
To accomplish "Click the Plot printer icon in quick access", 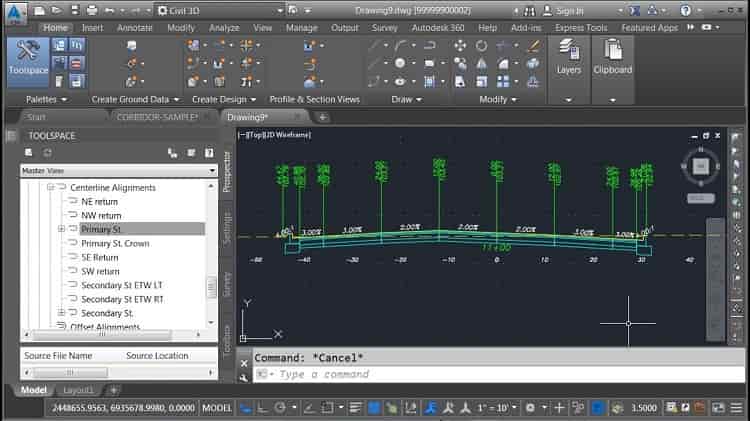I will coord(92,10).
